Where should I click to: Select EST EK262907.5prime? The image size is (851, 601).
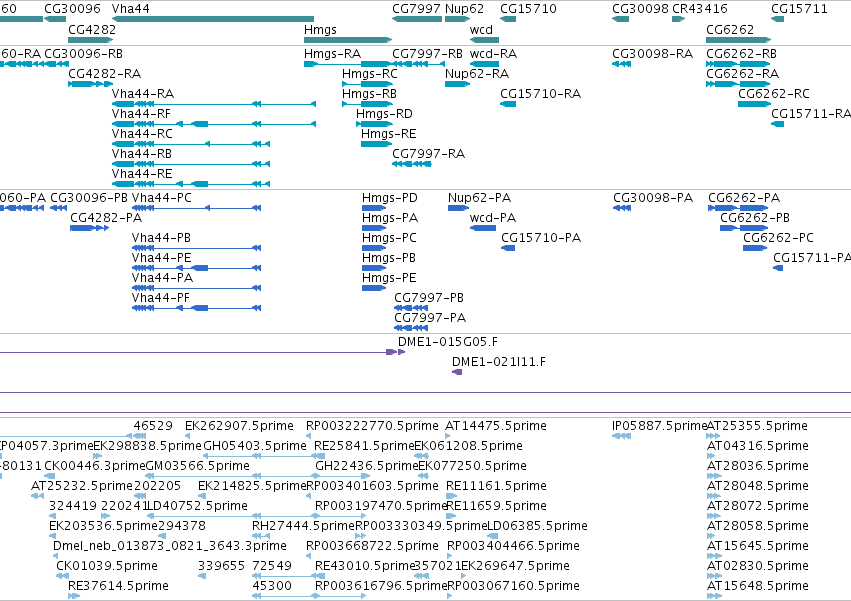[188, 436]
